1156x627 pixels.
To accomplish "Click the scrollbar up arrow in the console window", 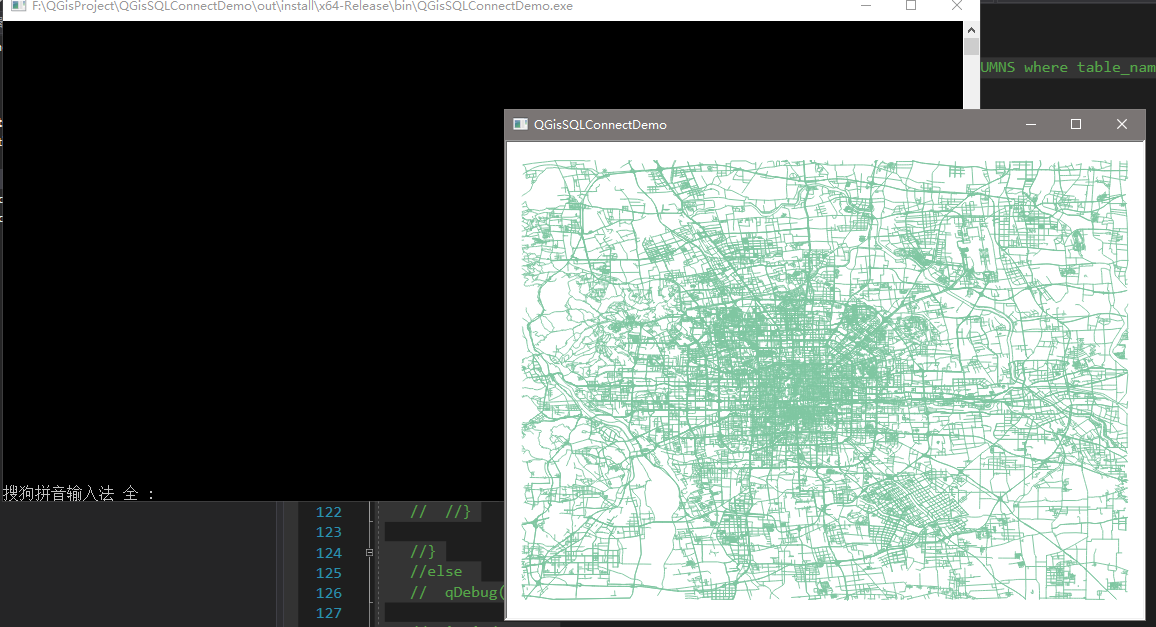I will 970,29.
